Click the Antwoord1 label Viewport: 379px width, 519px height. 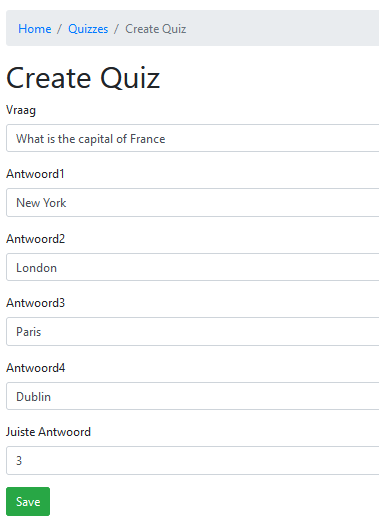pos(35,174)
